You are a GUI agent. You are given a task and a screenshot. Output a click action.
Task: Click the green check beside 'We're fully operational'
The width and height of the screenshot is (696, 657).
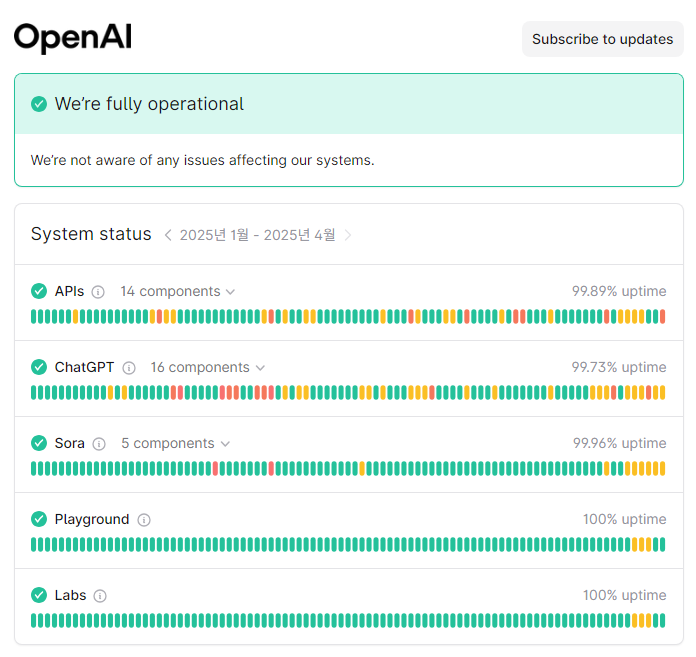[39, 104]
